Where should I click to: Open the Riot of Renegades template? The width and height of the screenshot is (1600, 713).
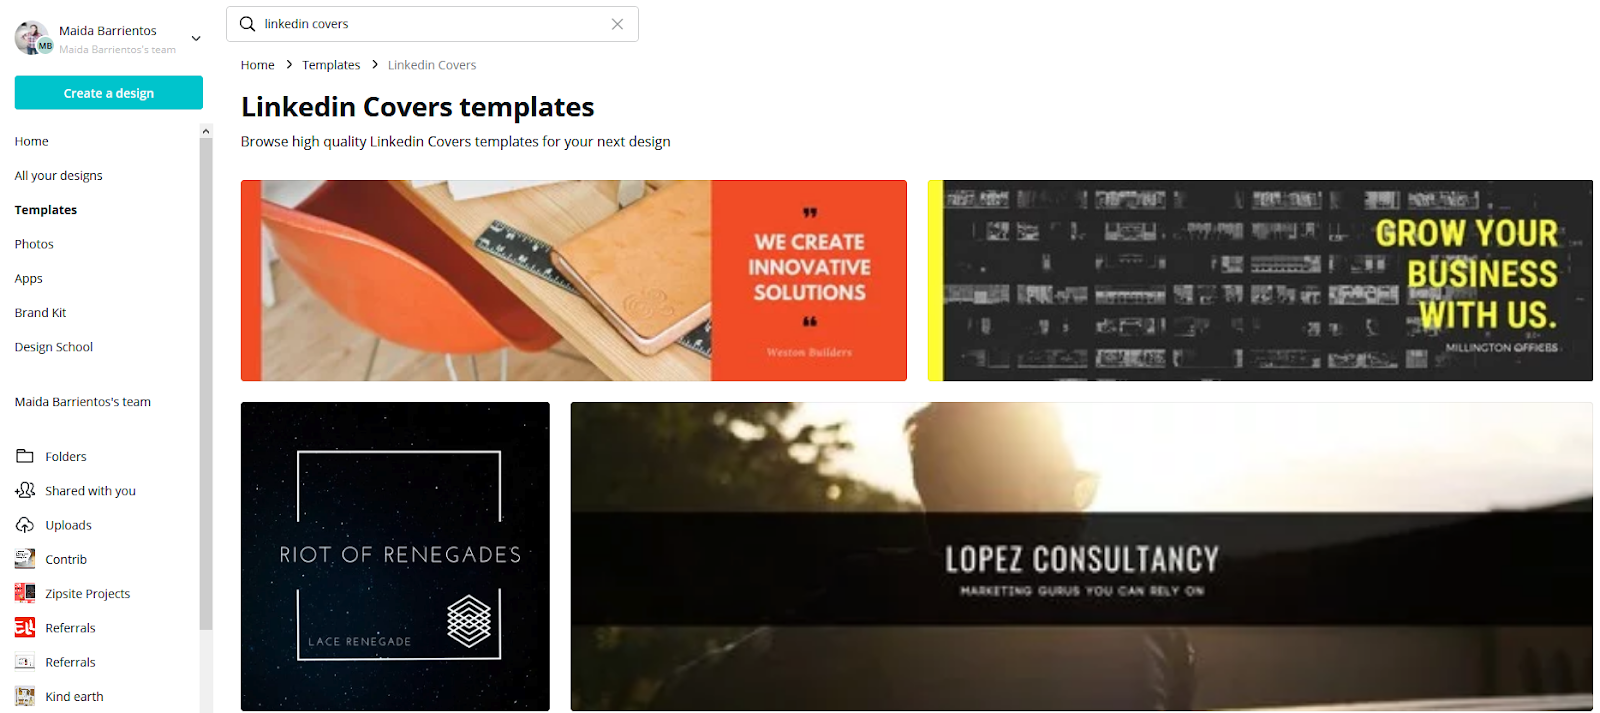(x=395, y=556)
